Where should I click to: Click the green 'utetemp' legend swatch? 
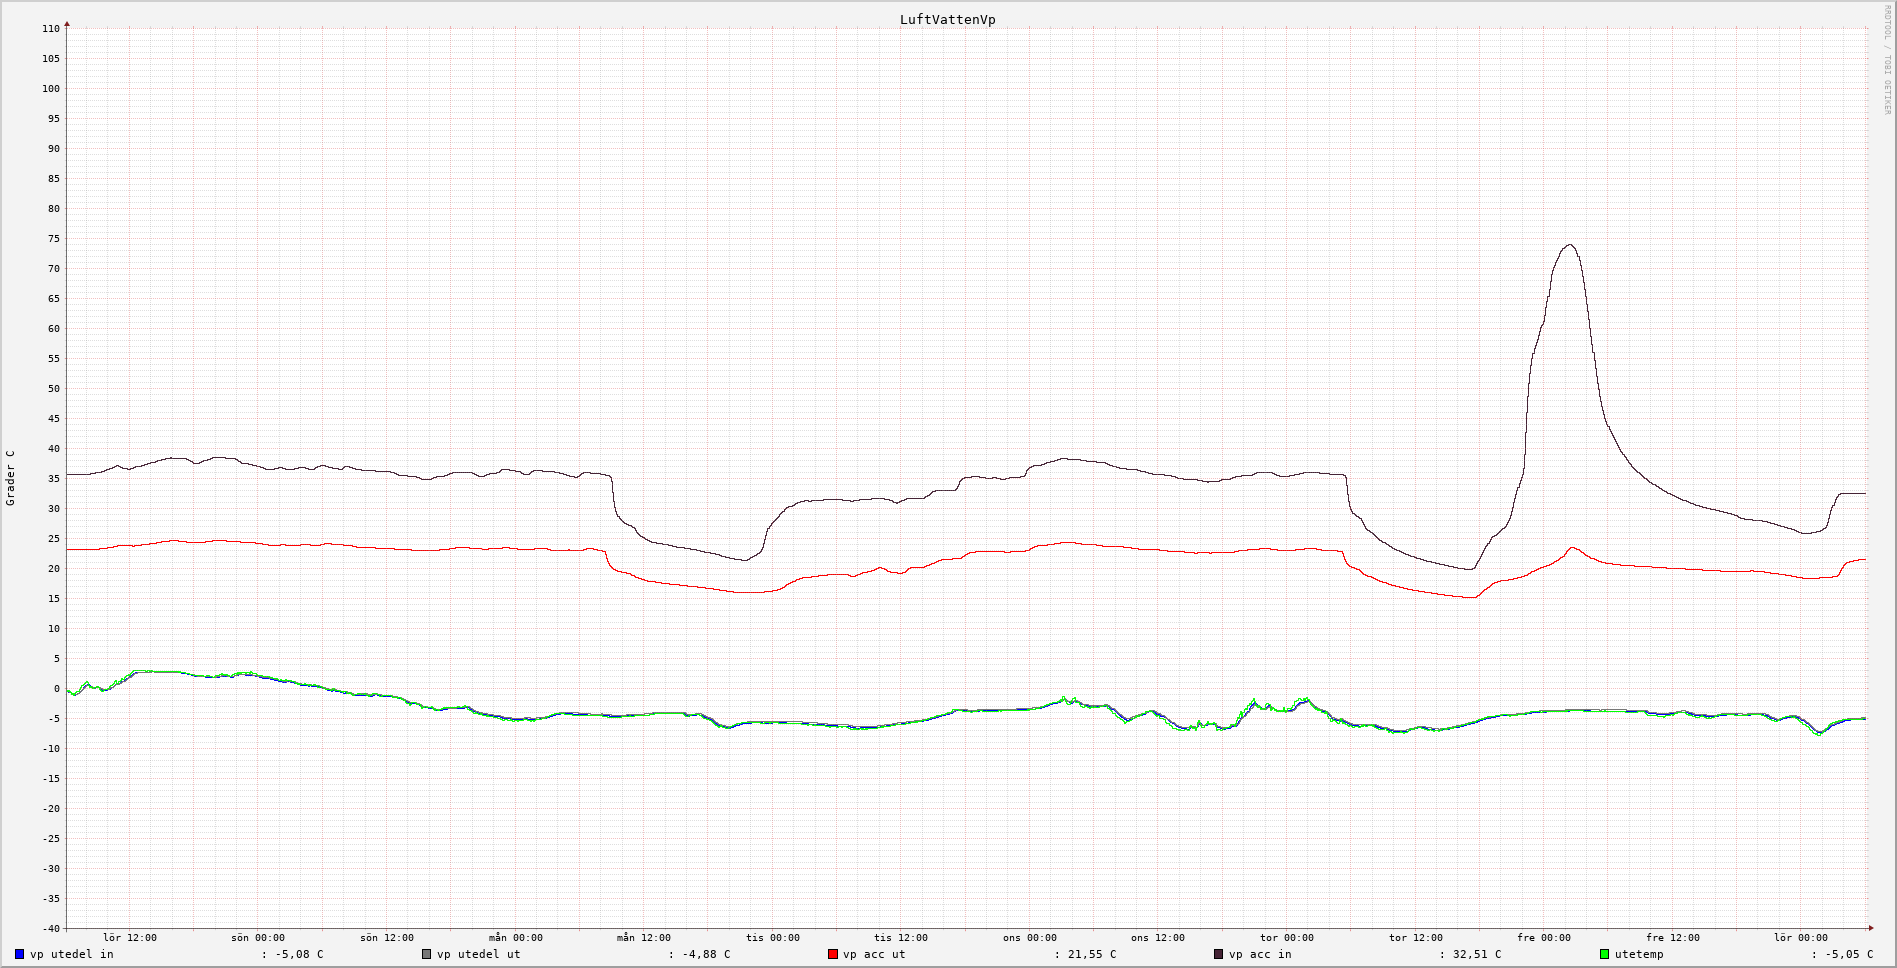point(1604,954)
